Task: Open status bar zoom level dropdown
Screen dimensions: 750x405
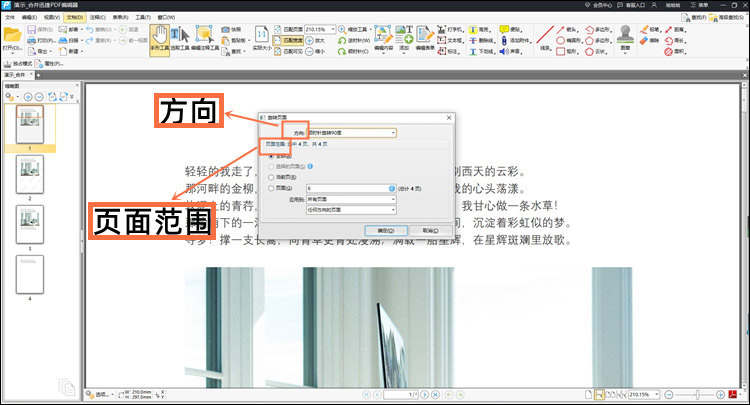Action: (657, 394)
